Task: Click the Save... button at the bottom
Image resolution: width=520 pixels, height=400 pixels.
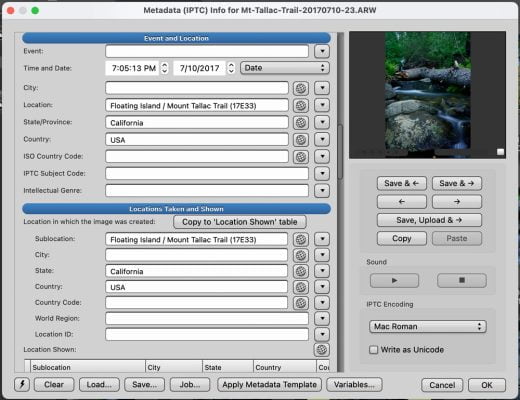Action: (x=144, y=385)
